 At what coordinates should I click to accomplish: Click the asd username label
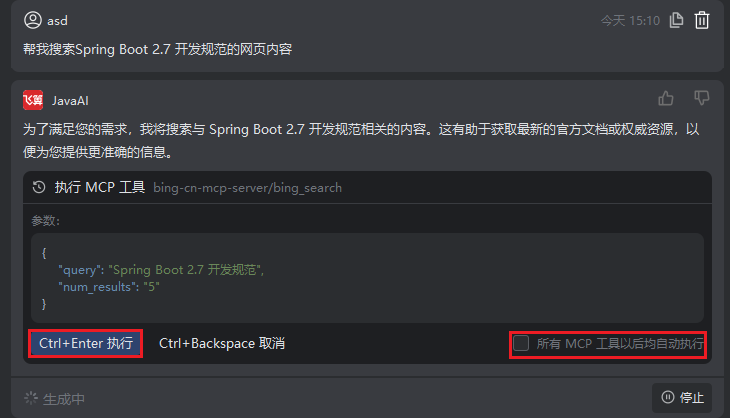click(x=57, y=21)
